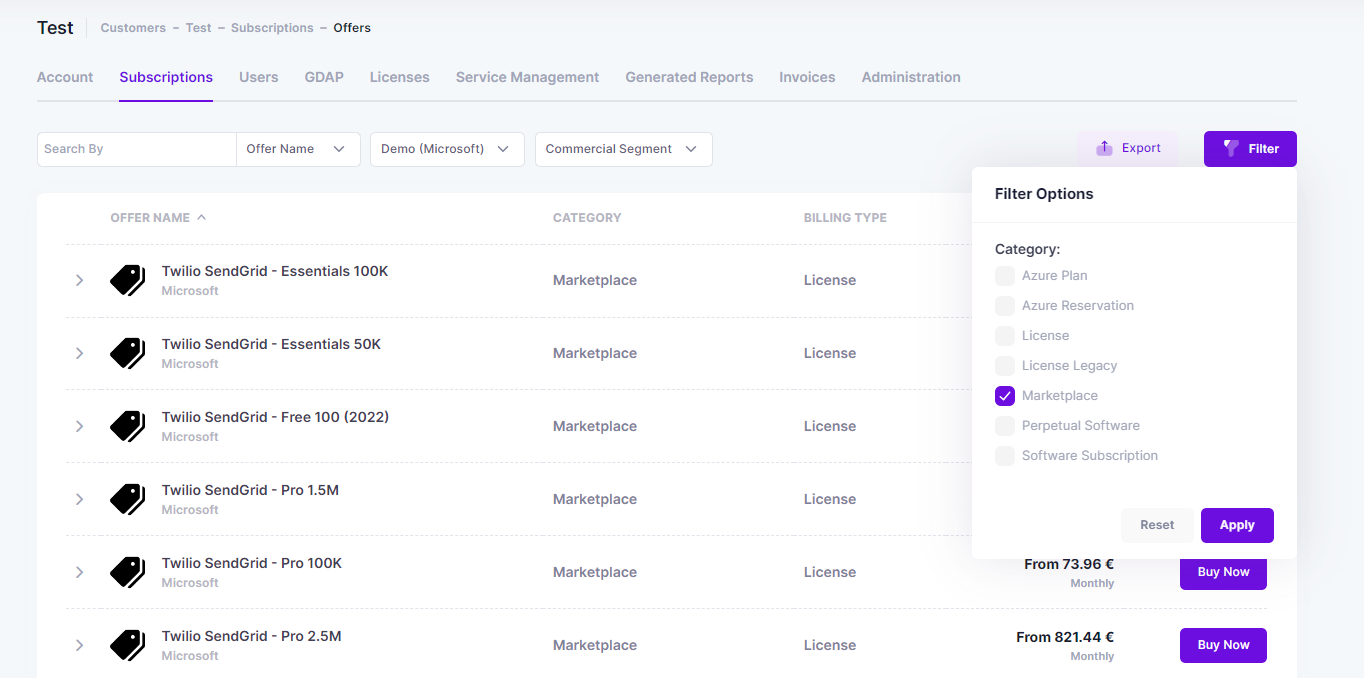
Task: Select the Twilio SendGrid - Free 100 (2022) name
Action: pos(275,417)
